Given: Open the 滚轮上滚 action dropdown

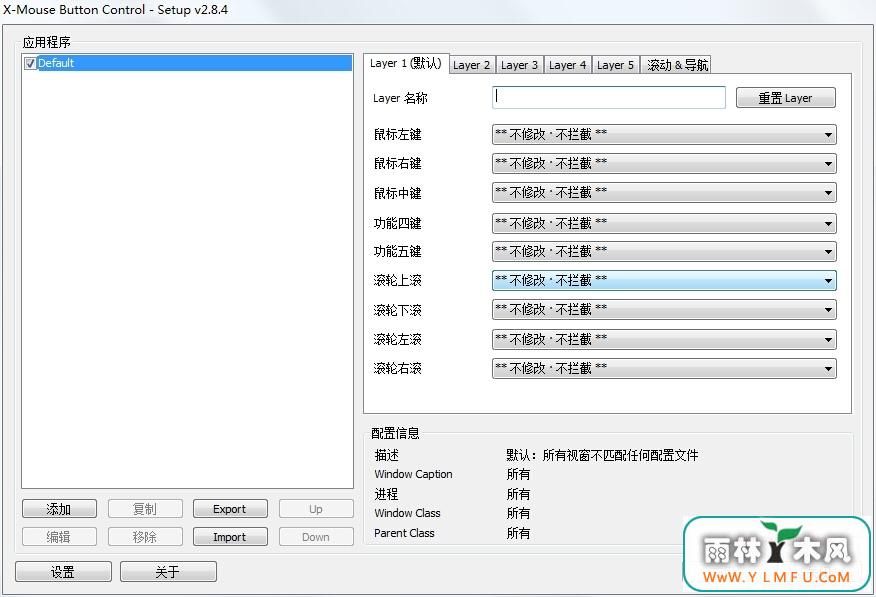Looking at the screenshot, I should point(664,280).
